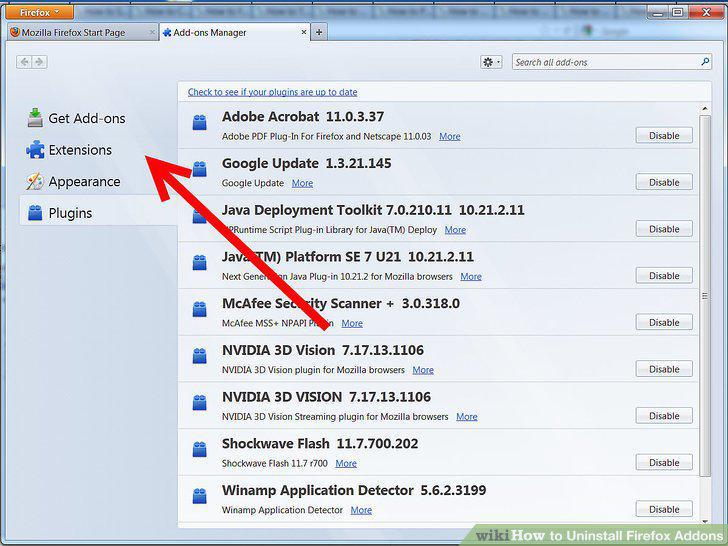Click the McAfee Security Scanner plugin icon
The height and width of the screenshot is (546, 728).
pos(200,309)
